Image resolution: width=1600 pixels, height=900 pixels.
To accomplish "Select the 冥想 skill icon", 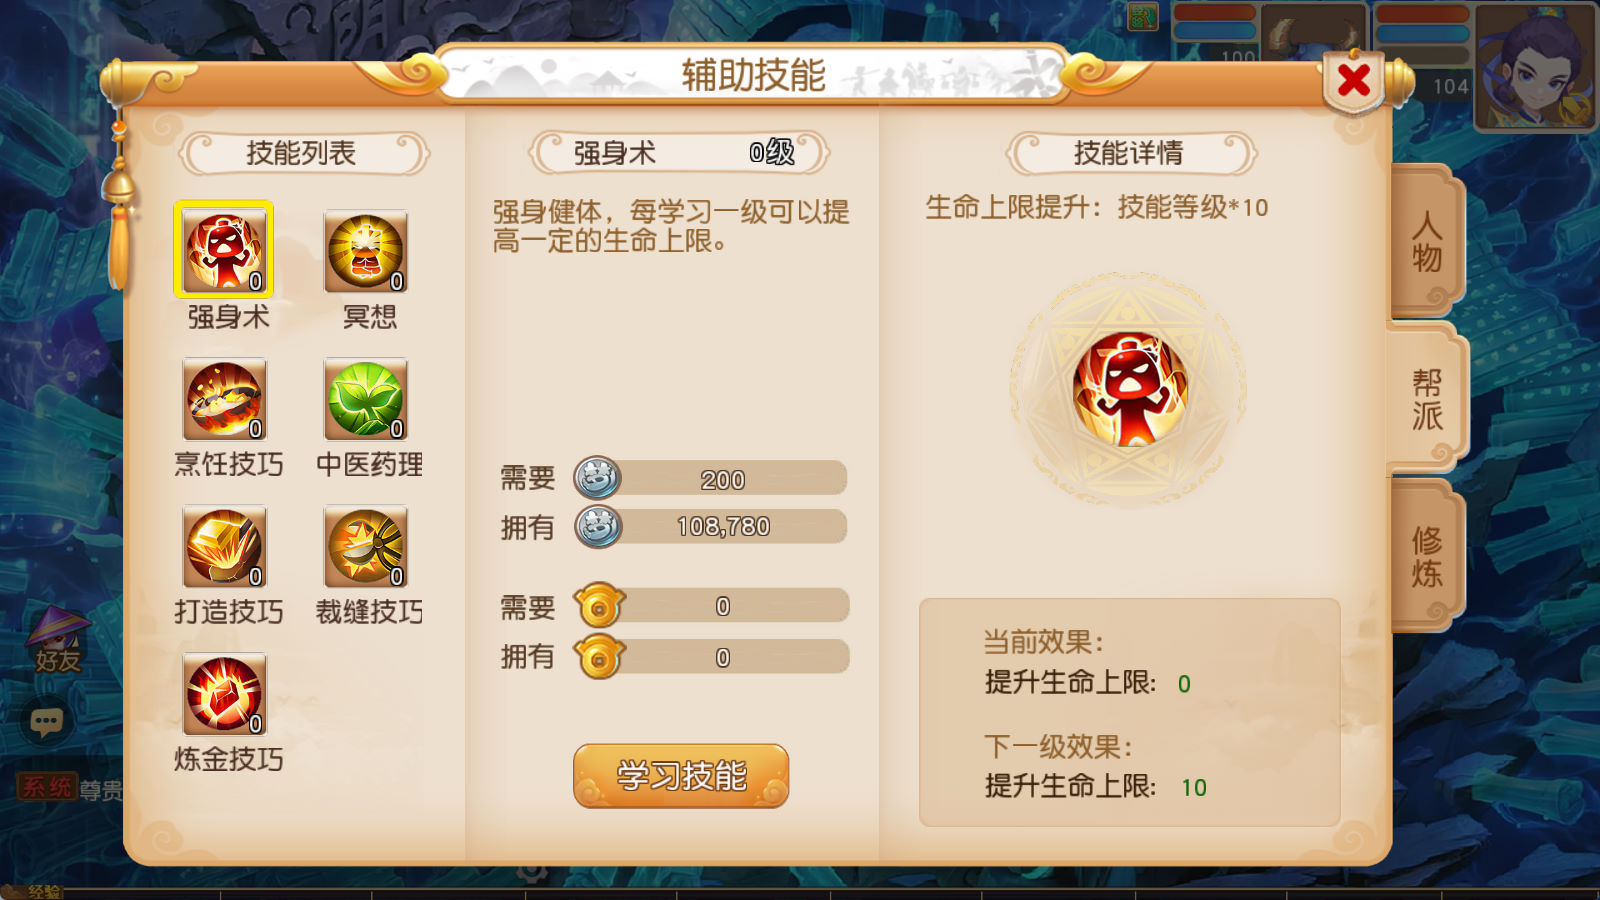I will 366,251.
